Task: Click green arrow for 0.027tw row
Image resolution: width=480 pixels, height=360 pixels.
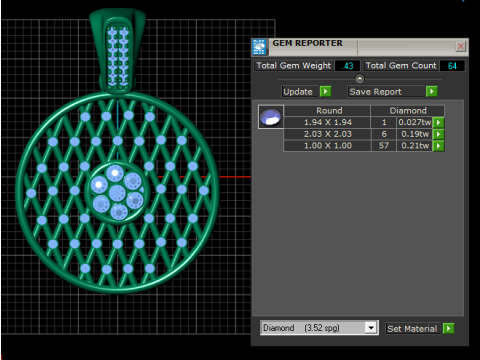Action: pos(438,122)
